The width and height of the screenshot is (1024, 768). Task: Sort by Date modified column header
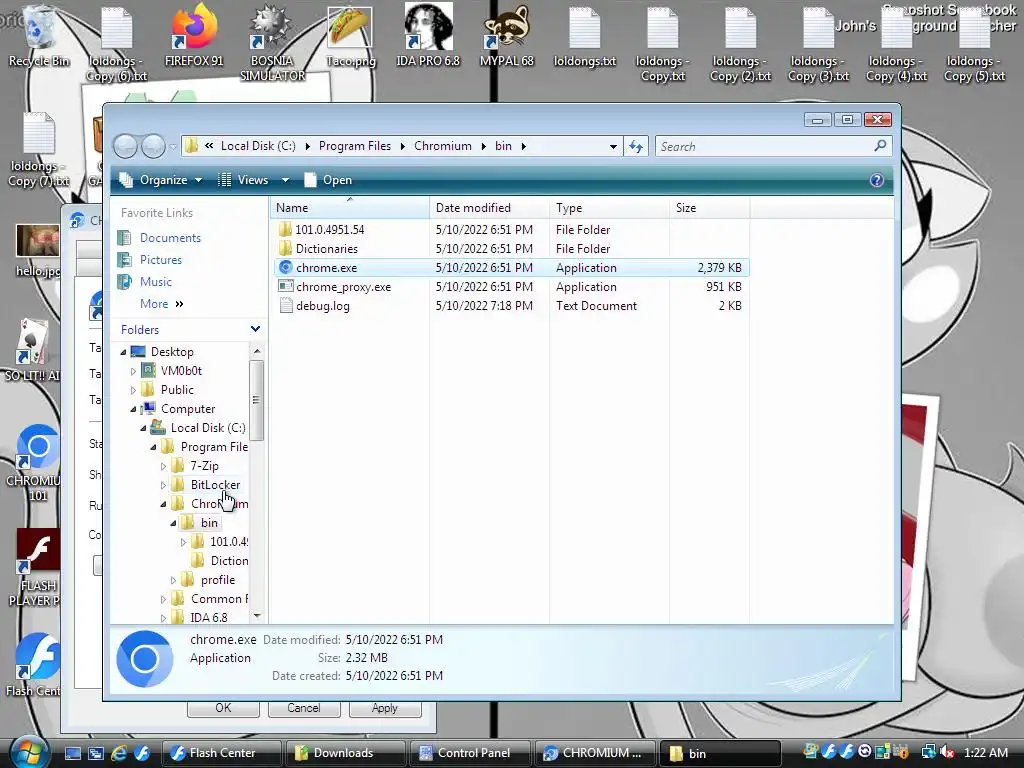coord(489,208)
